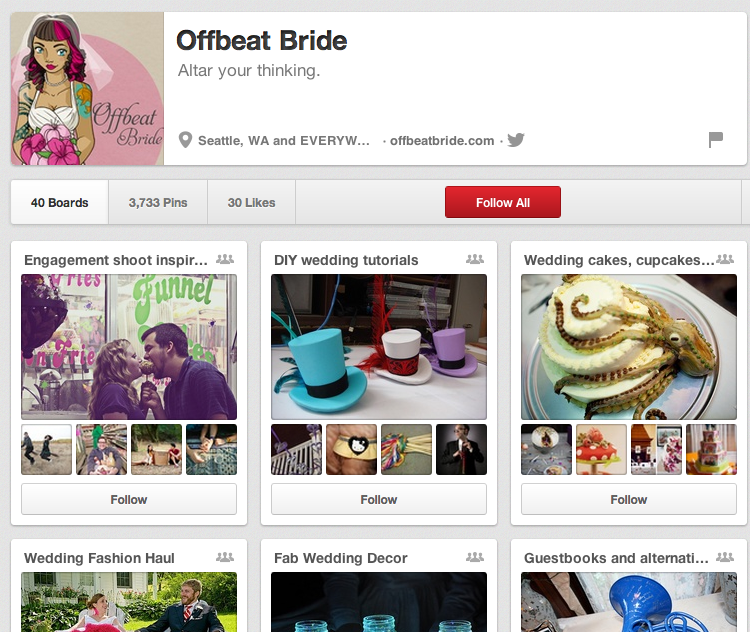Image resolution: width=750 pixels, height=632 pixels.
Task: Click the red Follow All button
Action: [x=503, y=202]
